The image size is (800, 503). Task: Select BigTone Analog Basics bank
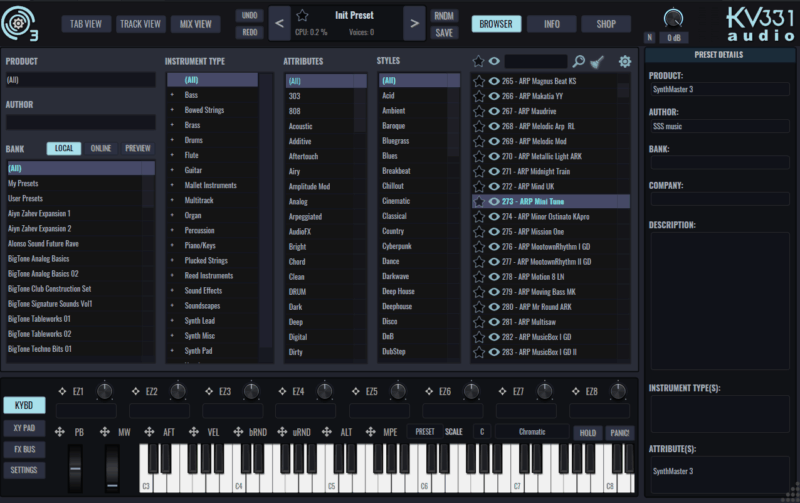point(74,259)
